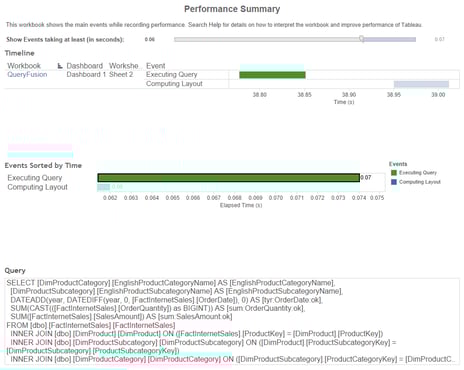The image size is (464, 370).
Task: Click the Elapsed Time (s) axis title
Action: [241, 205]
